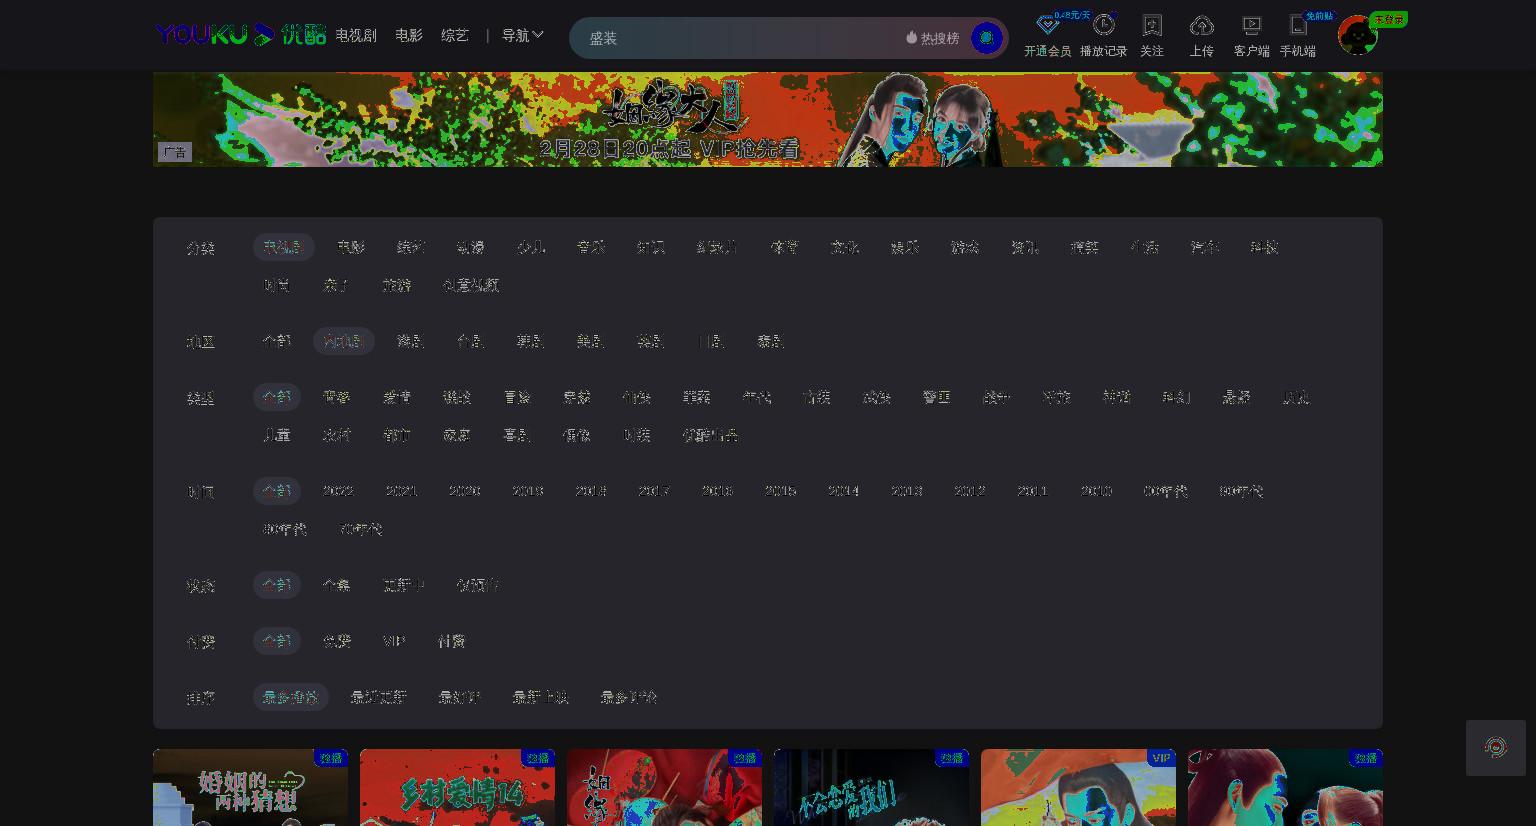Select 全部 in the 付费 filter row
This screenshot has height=826, width=1536.
[277, 641]
